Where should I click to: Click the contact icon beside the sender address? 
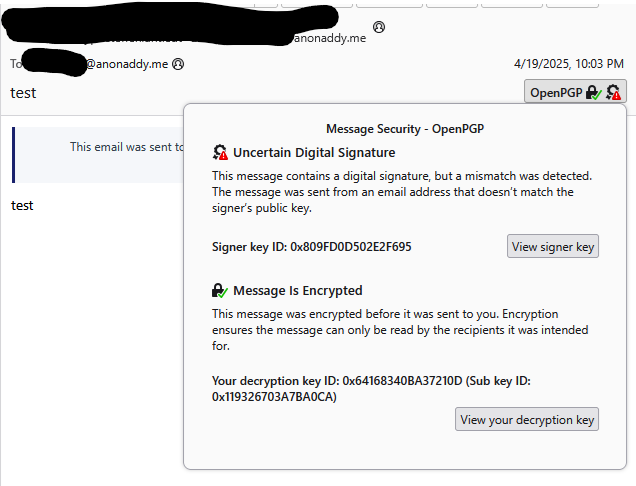[x=379, y=27]
